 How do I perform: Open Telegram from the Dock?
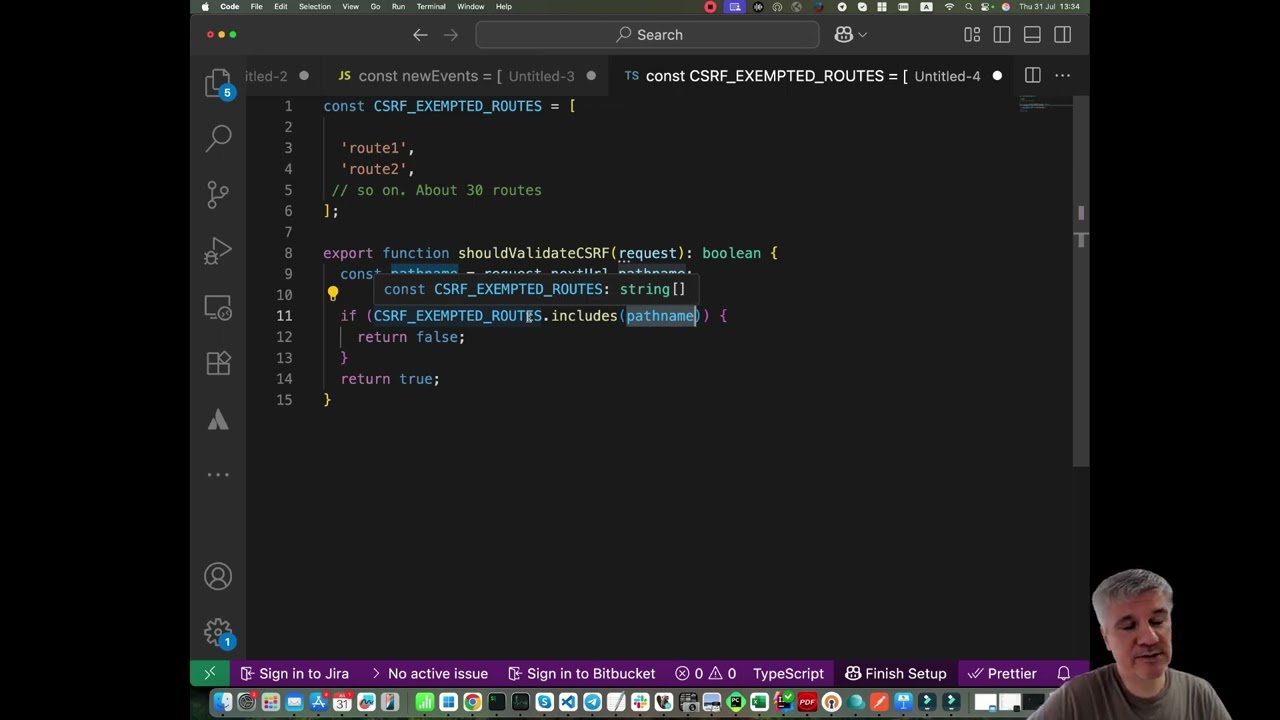[592, 702]
